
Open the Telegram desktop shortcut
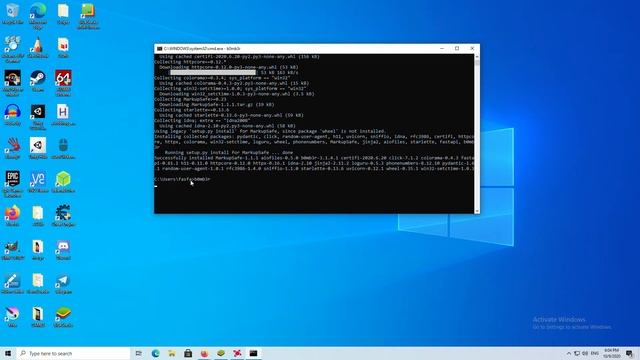63,283
